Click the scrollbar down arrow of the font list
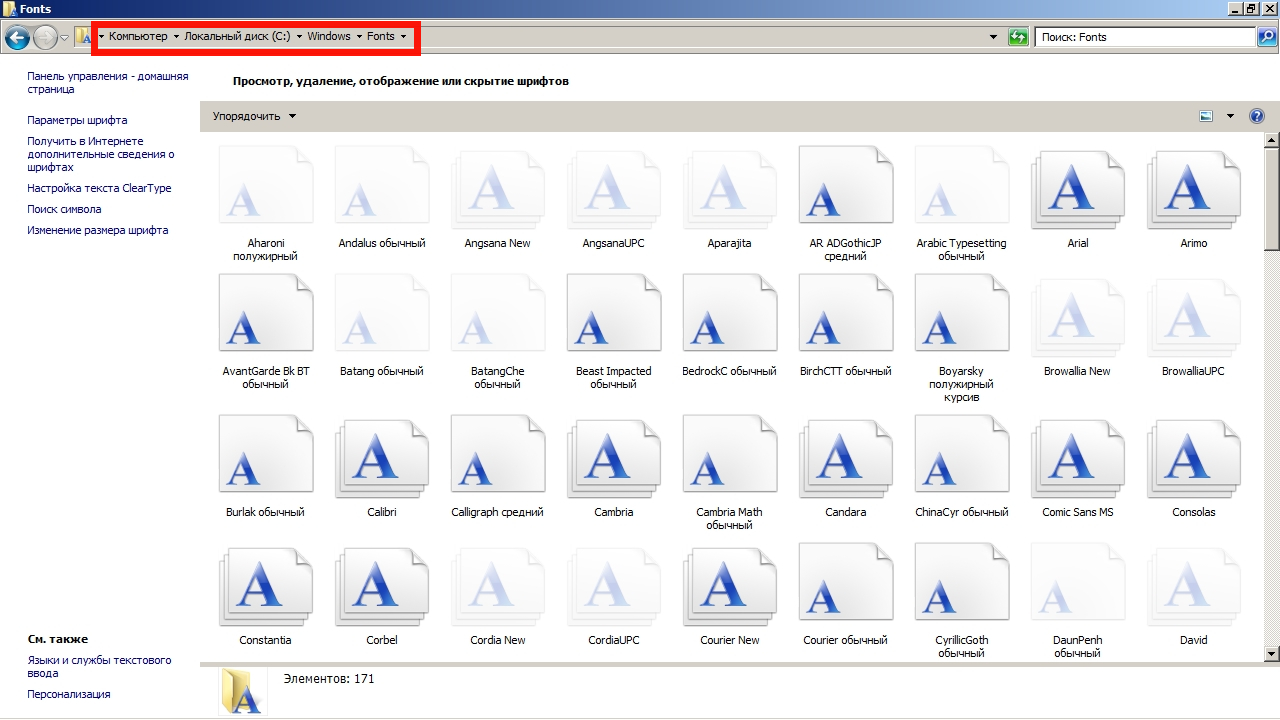Viewport: 1280px width, 720px height. [1272, 654]
